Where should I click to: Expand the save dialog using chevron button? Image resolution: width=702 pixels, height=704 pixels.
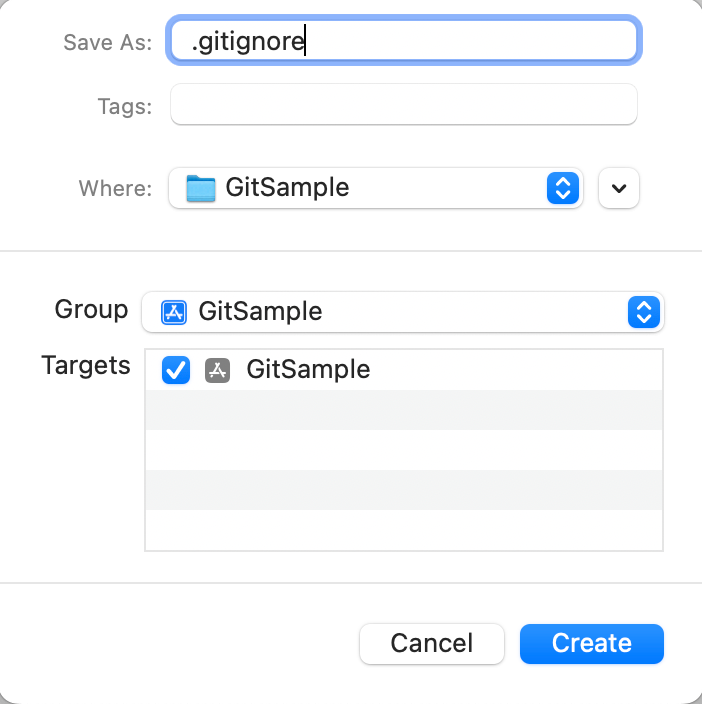(x=618, y=188)
